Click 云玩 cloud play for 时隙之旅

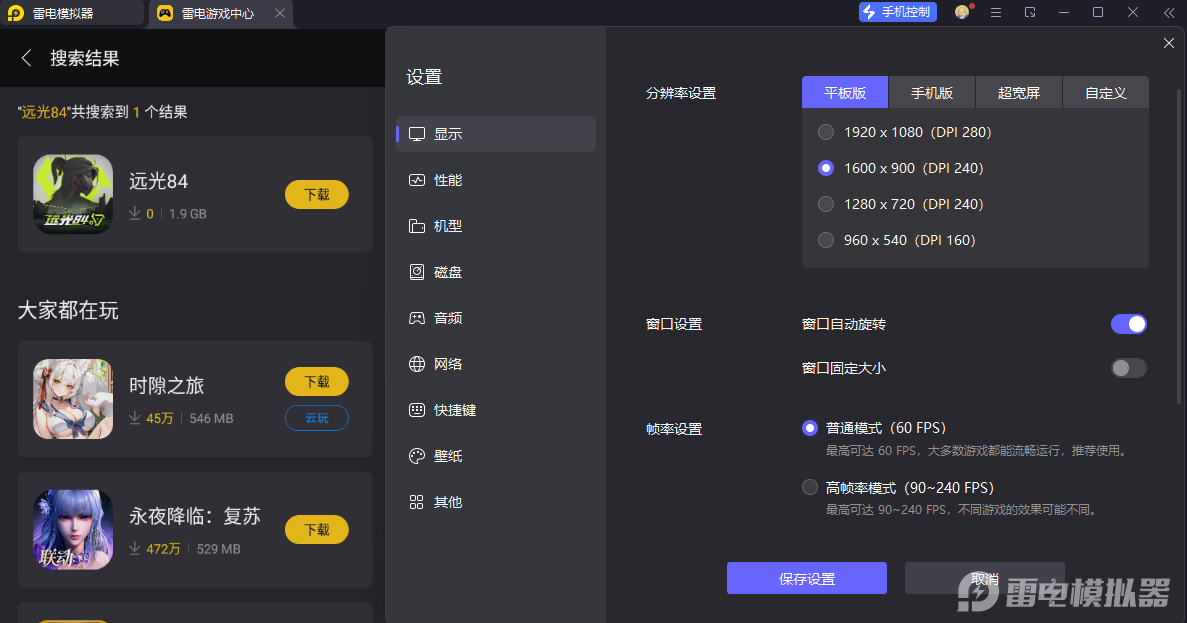(x=316, y=418)
